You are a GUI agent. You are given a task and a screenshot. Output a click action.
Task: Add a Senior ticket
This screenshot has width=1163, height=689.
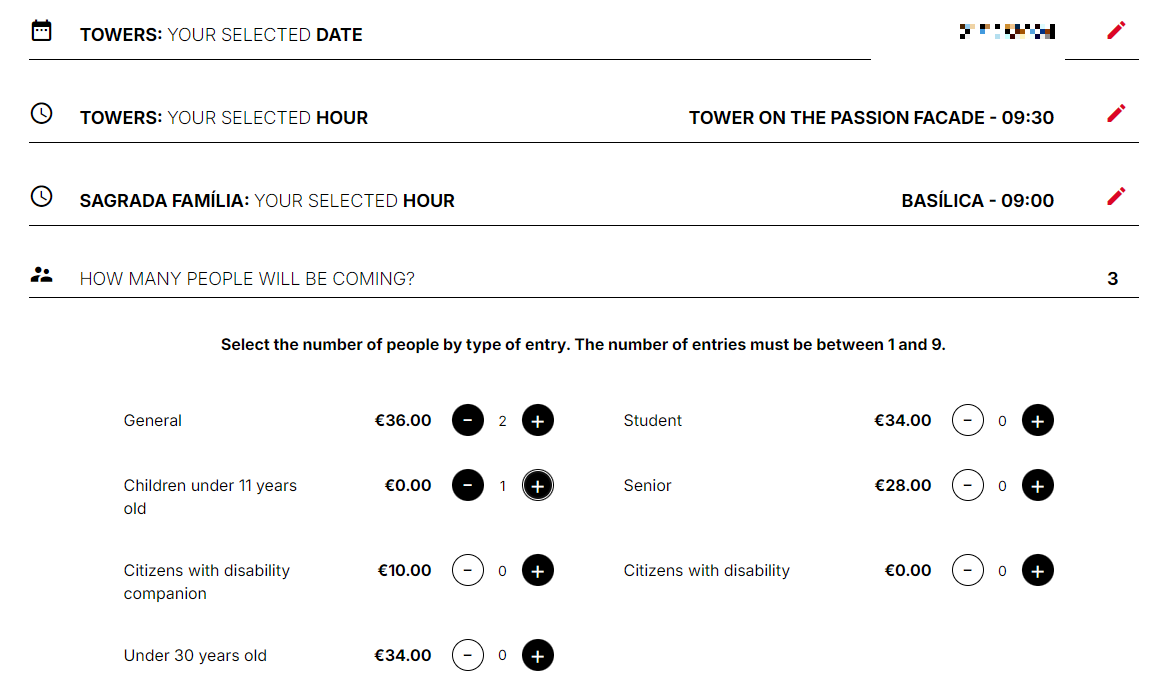pyautogui.click(x=1037, y=486)
